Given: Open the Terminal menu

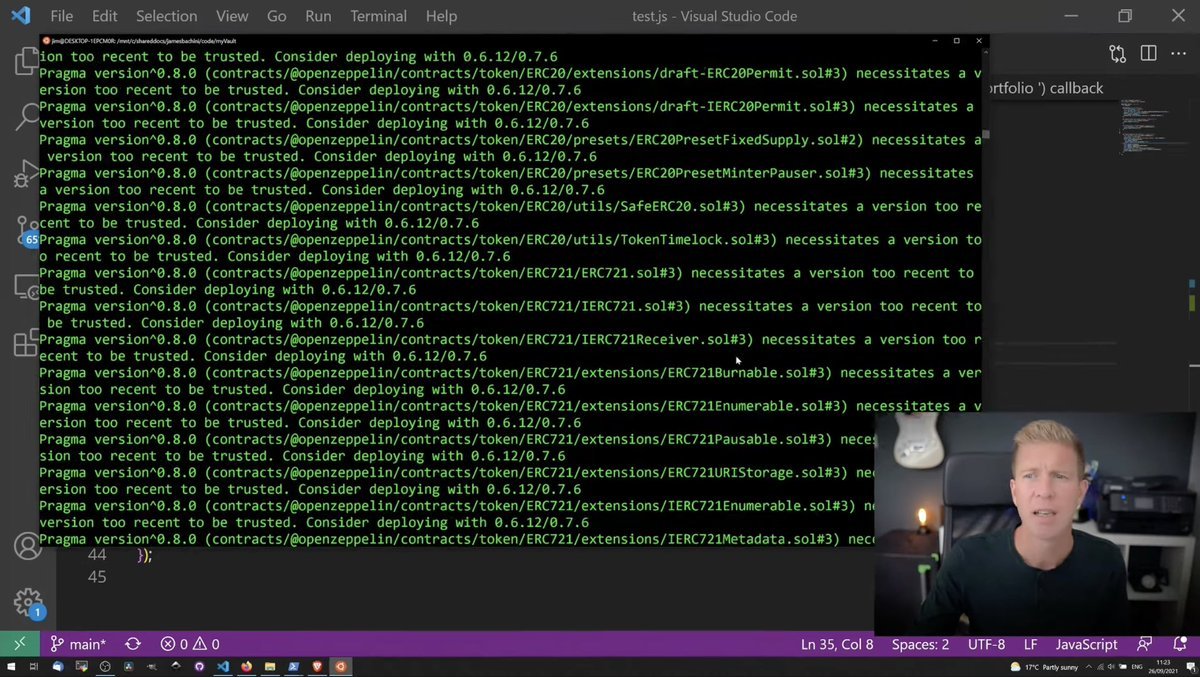Looking at the screenshot, I should point(379,16).
